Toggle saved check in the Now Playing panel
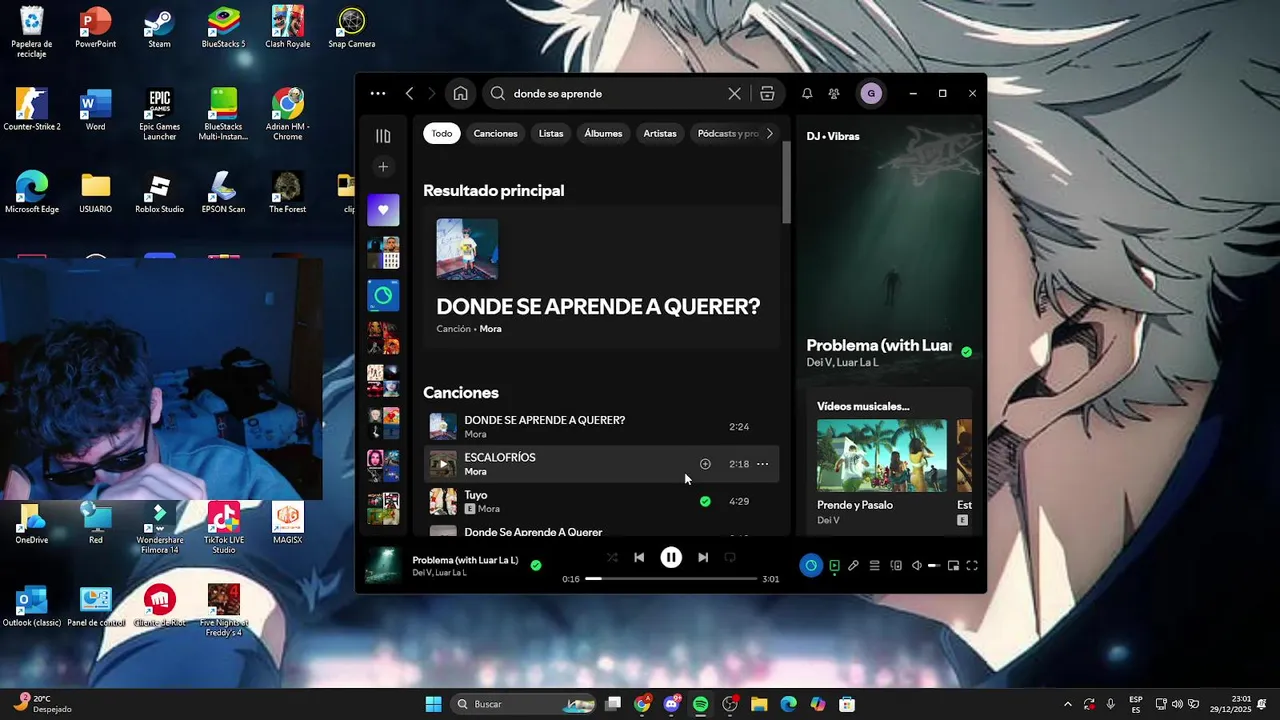This screenshot has height=720, width=1280. click(966, 352)
